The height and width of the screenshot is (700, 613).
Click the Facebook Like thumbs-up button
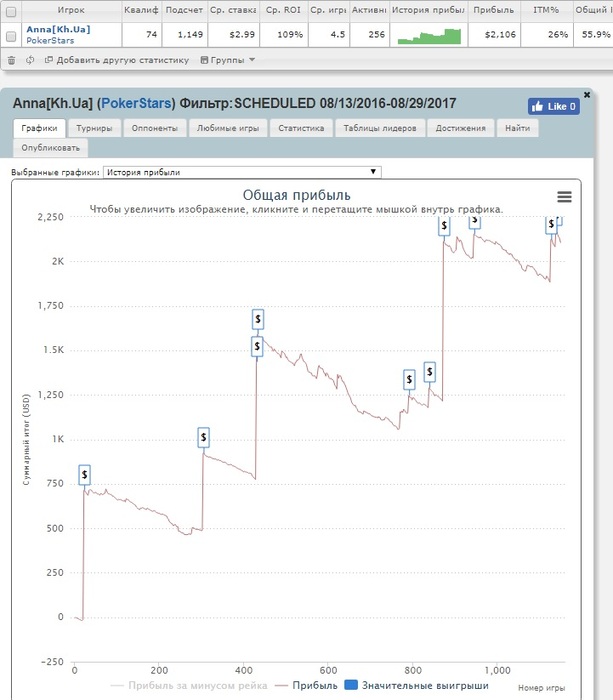pyautogui.click(x=554, y=106)
